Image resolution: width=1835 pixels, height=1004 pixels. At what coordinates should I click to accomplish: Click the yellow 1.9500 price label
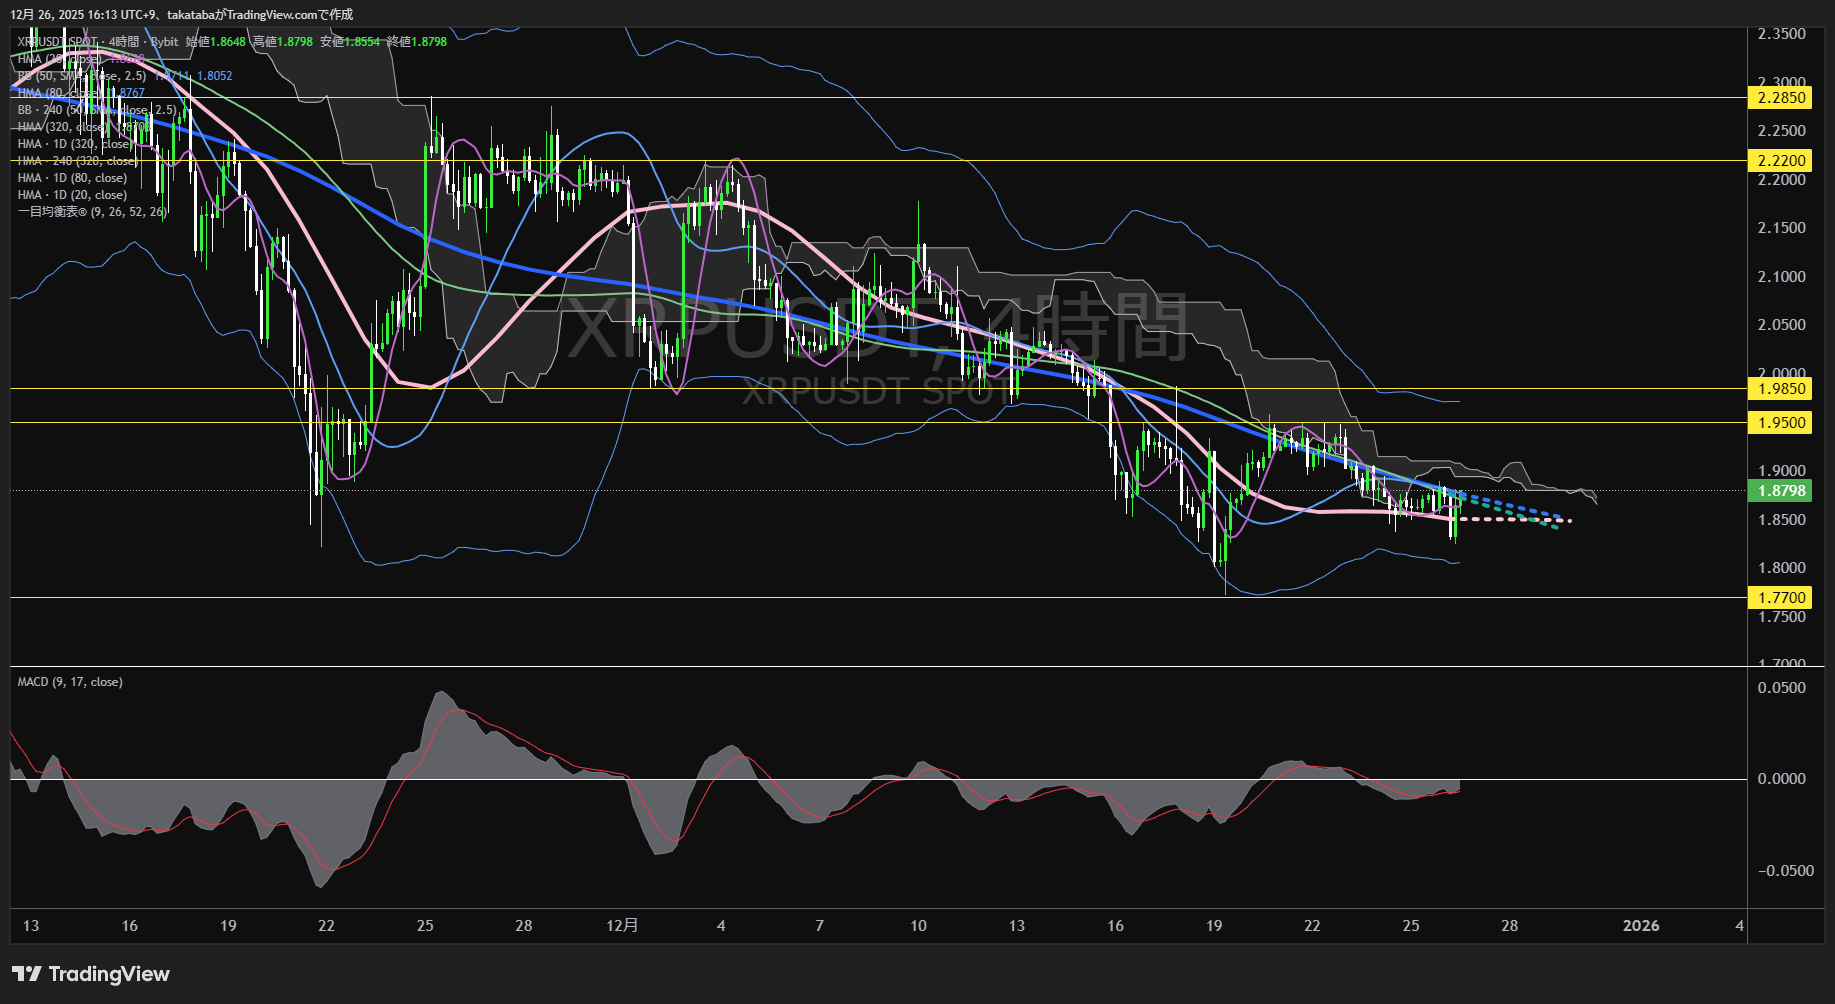1782,423
